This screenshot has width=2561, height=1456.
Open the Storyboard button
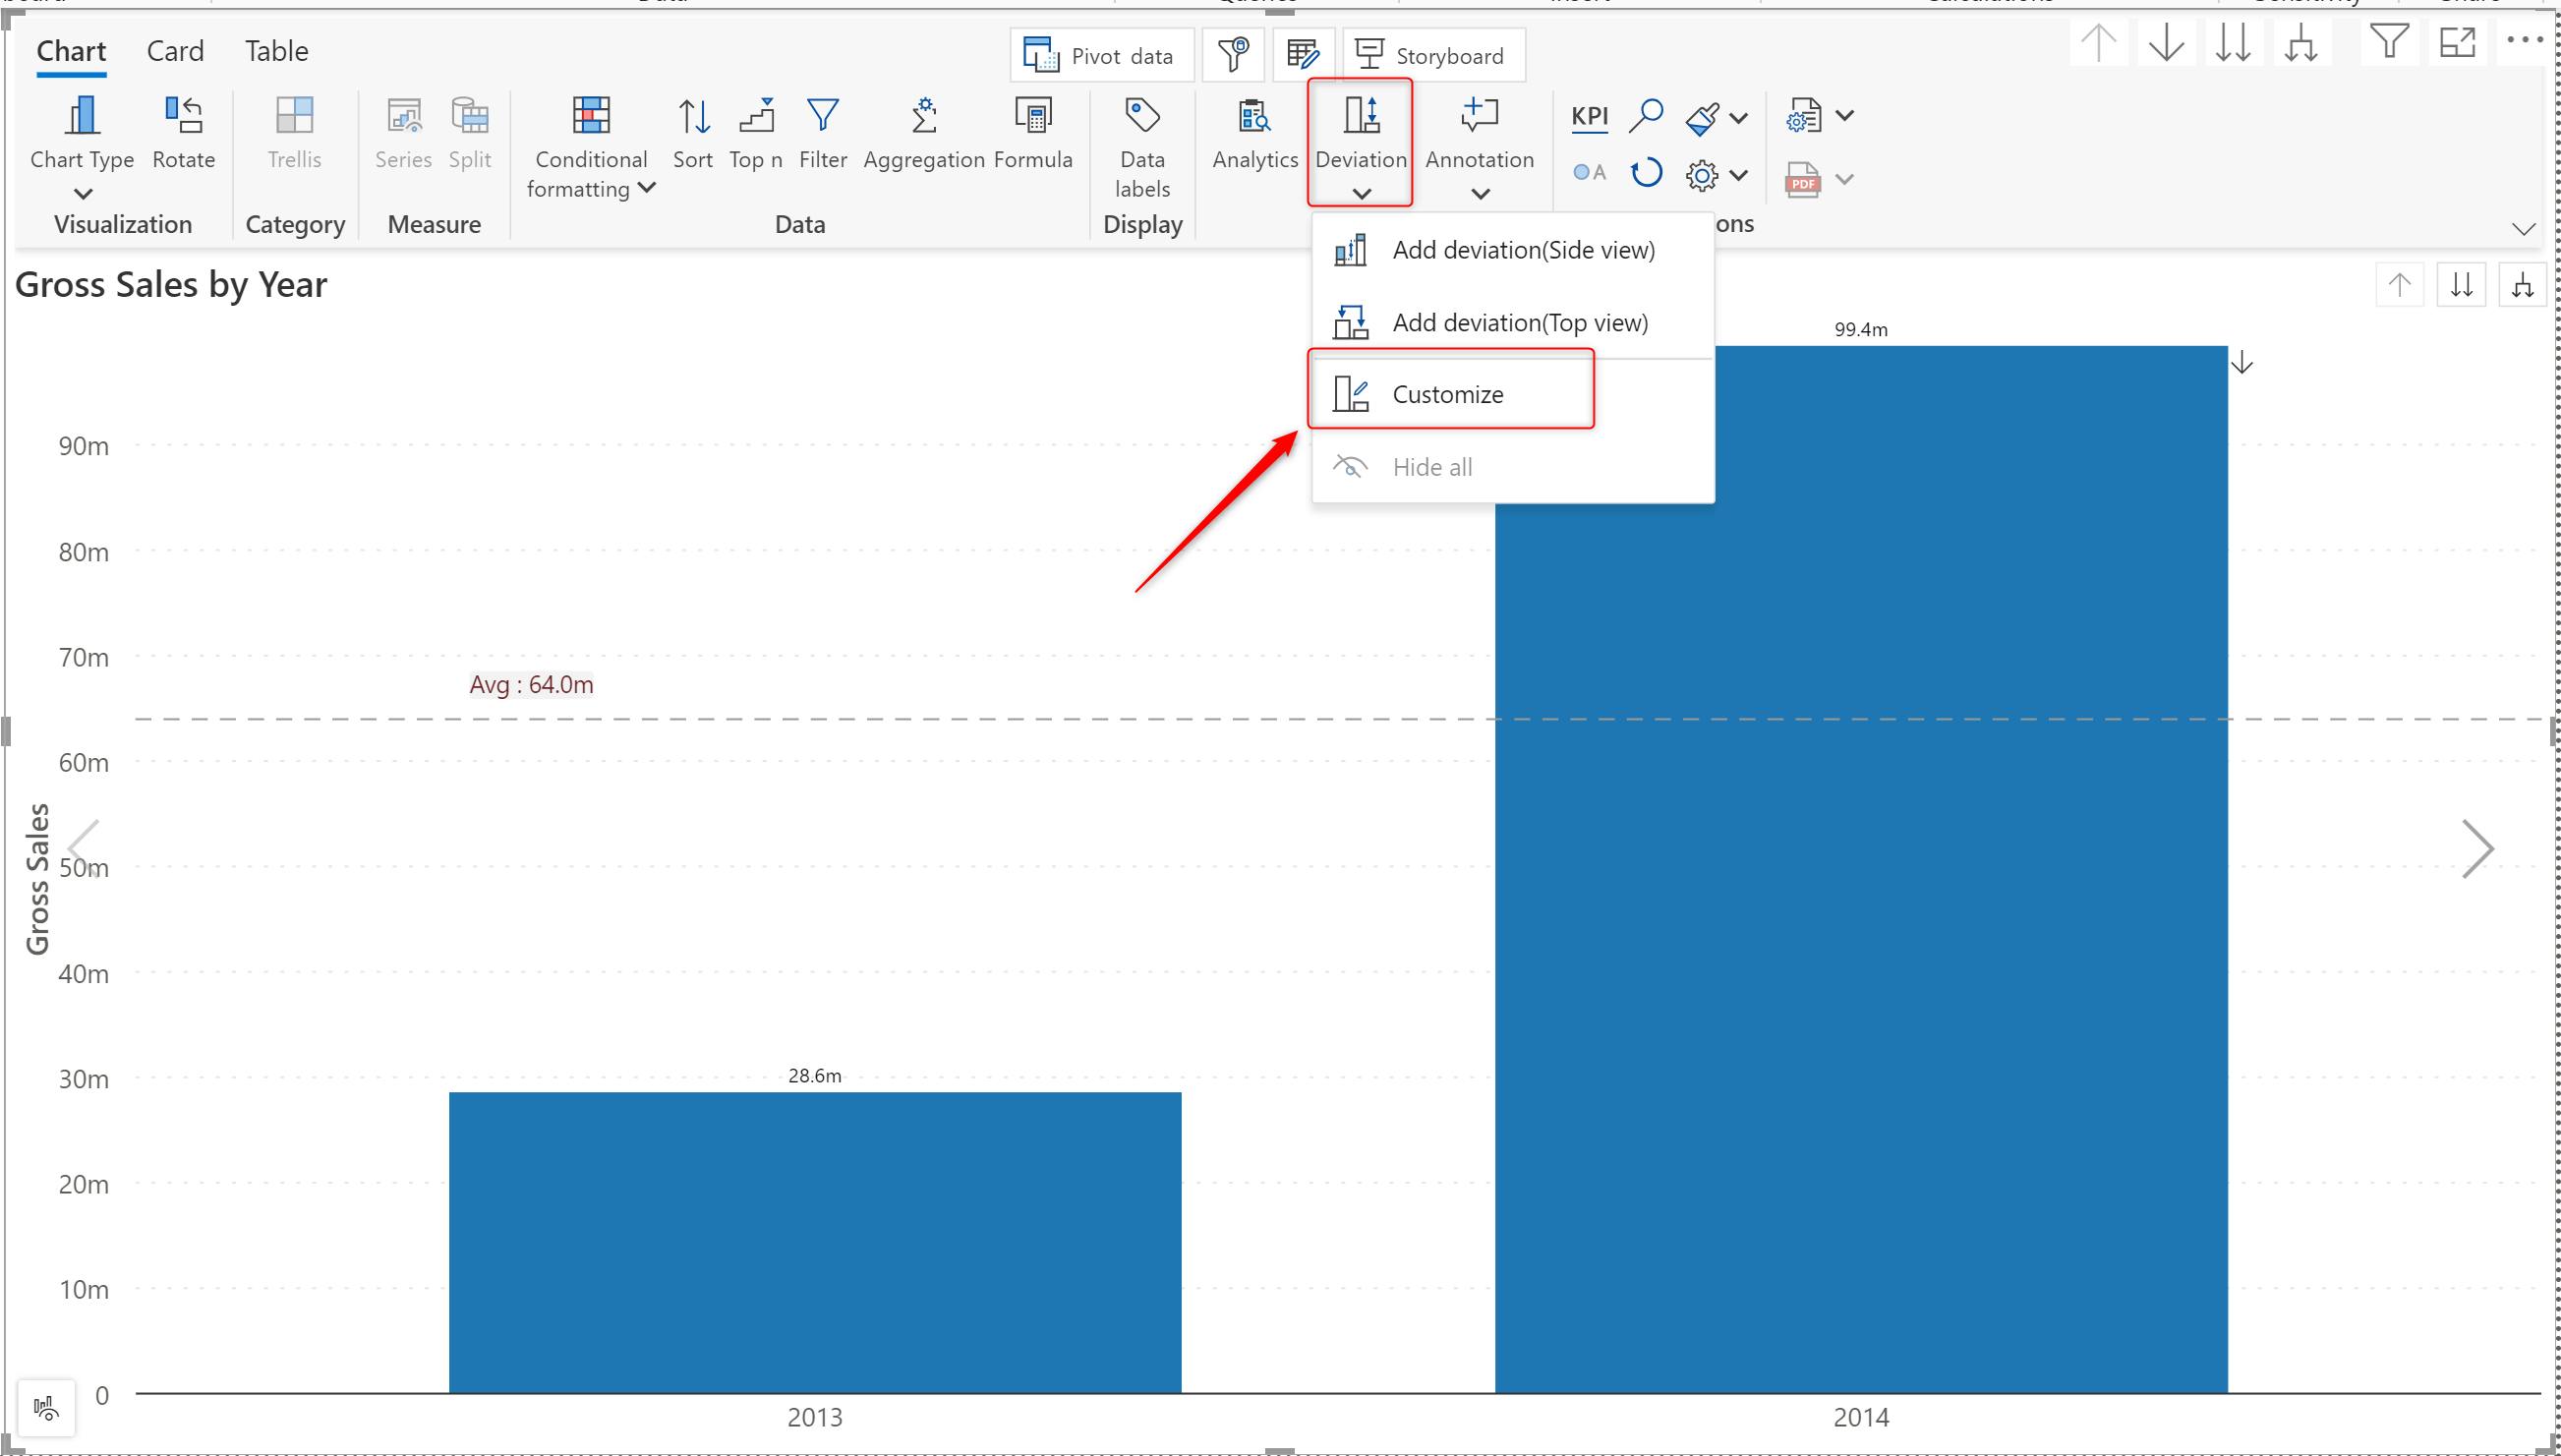pos(1432,56)
